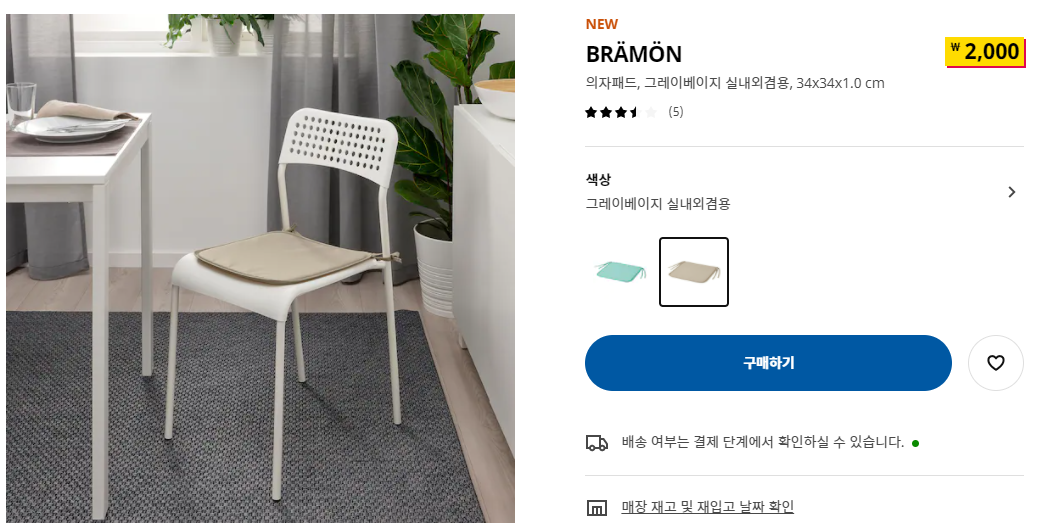This screenshot has height=530, width=1044.
Task: Click the 그레이베이지 실내외겸용 color label
Action: point(658,204)
